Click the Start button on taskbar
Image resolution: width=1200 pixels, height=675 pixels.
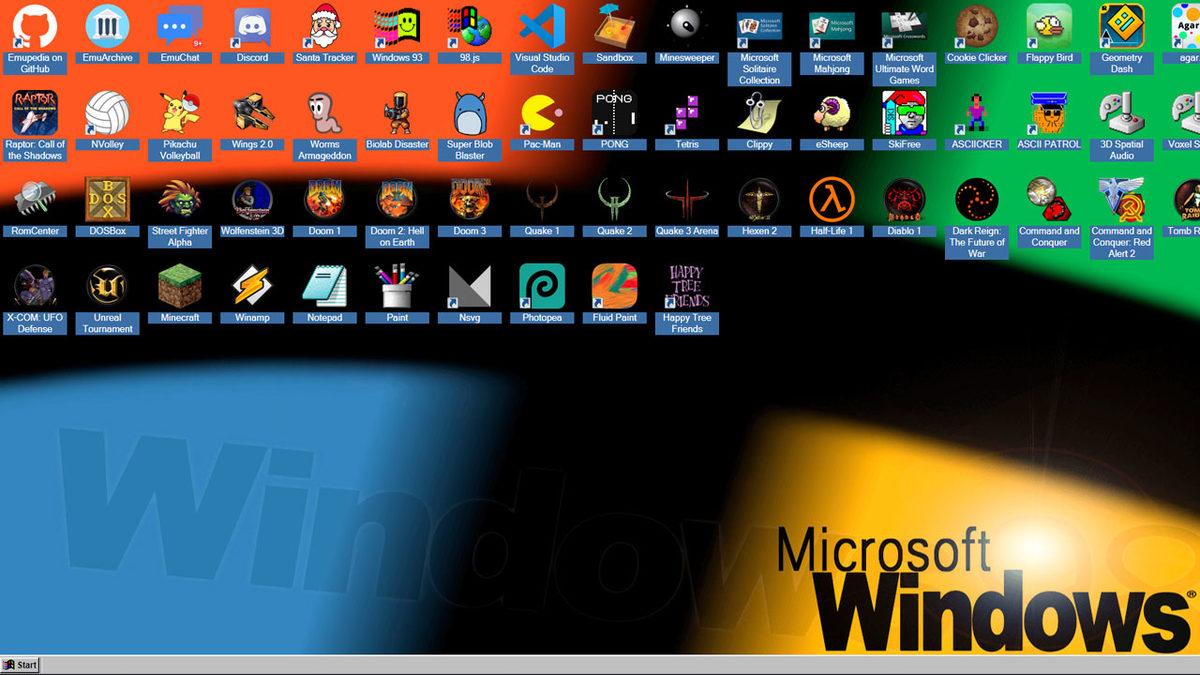click(x=21, y=665)
